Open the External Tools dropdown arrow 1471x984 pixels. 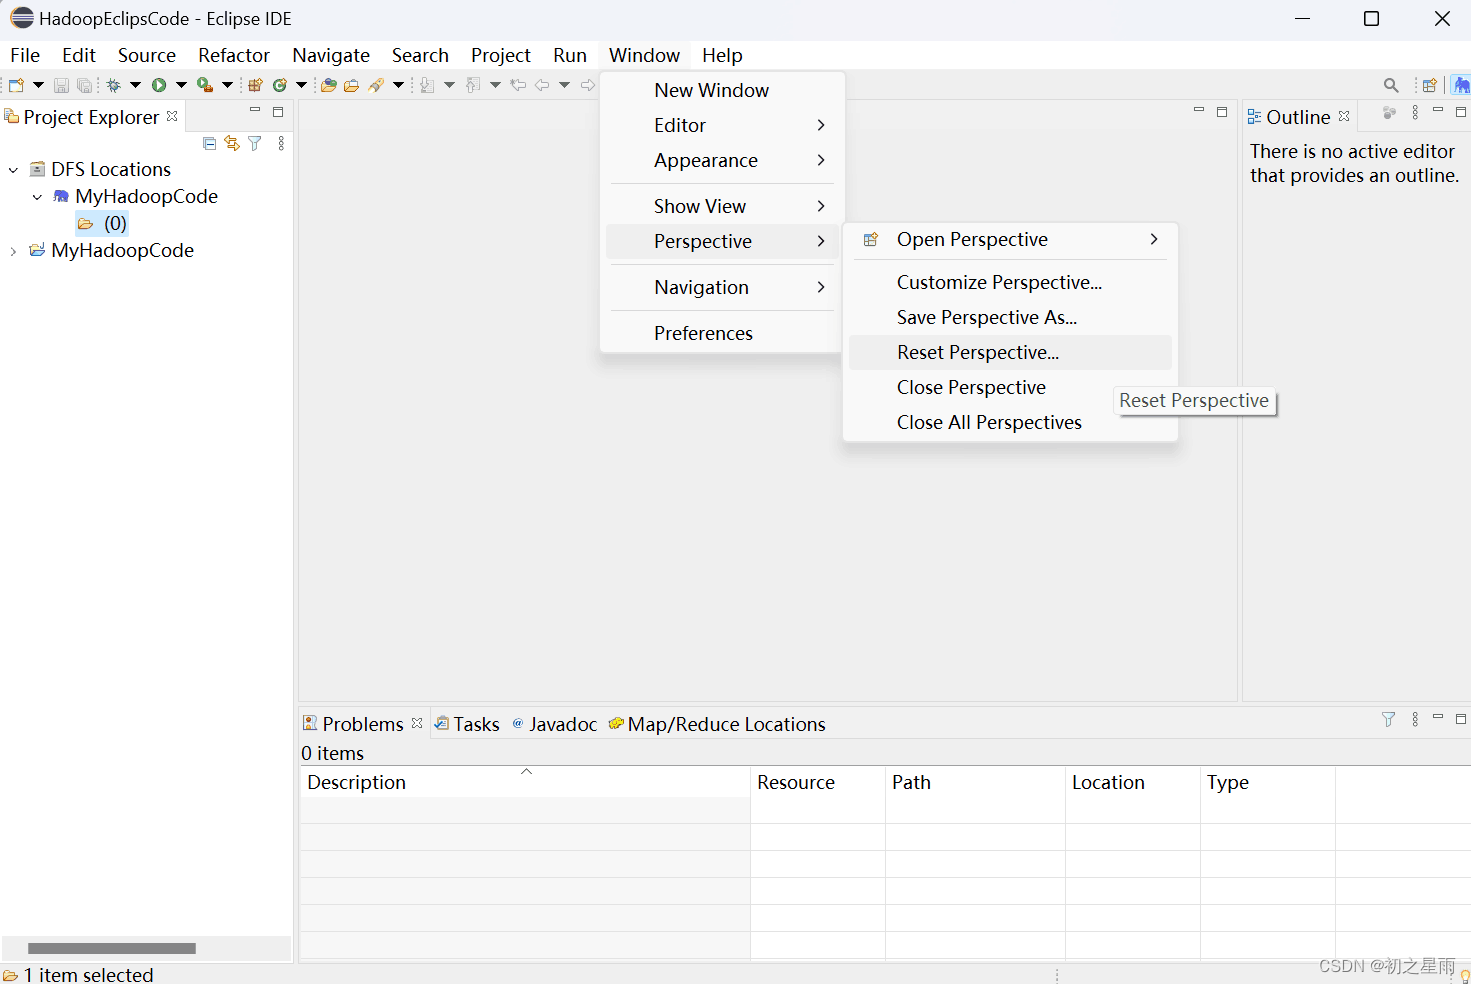point(227,85)
